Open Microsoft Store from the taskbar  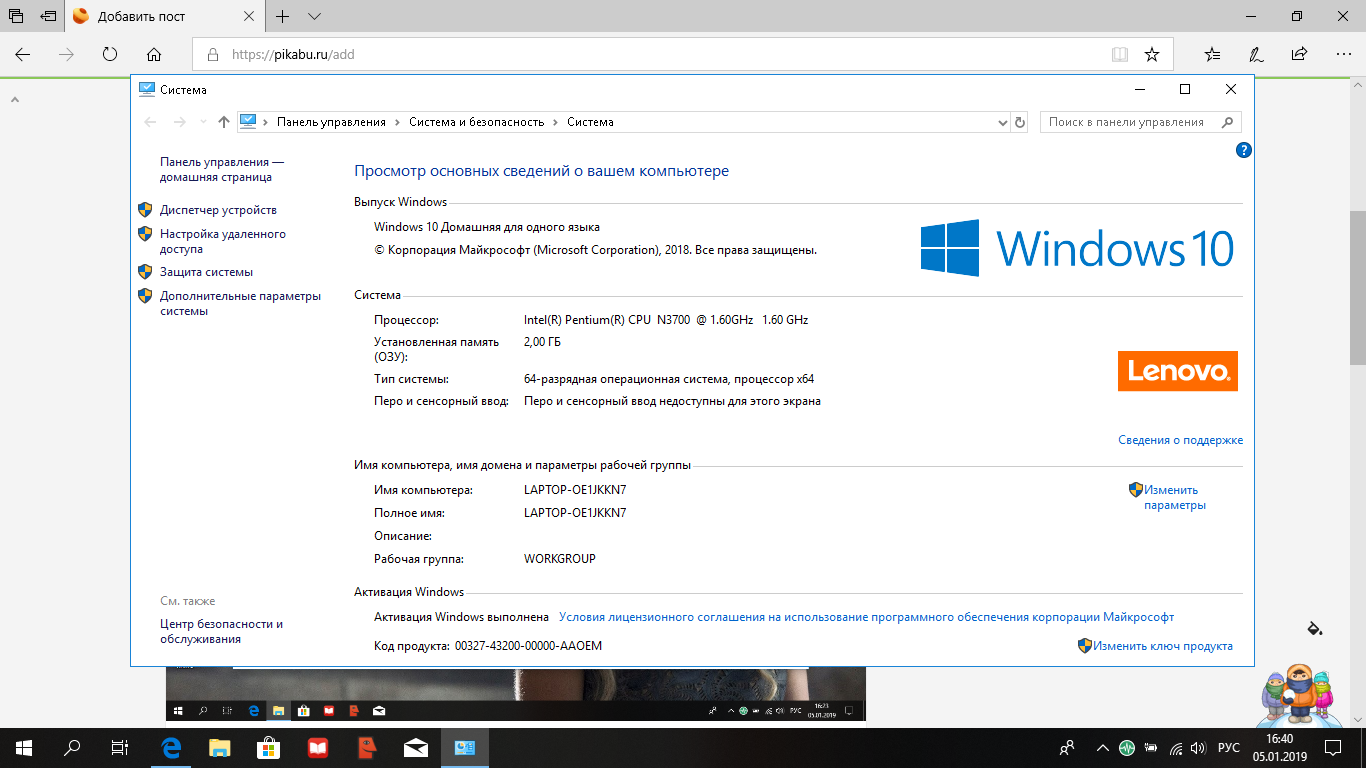pos(268,747)
